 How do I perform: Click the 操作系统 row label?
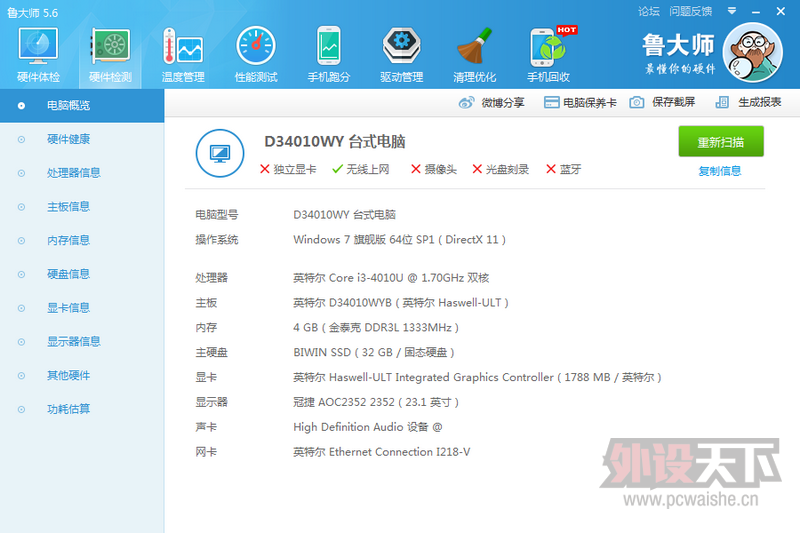[x=217, y=240]
